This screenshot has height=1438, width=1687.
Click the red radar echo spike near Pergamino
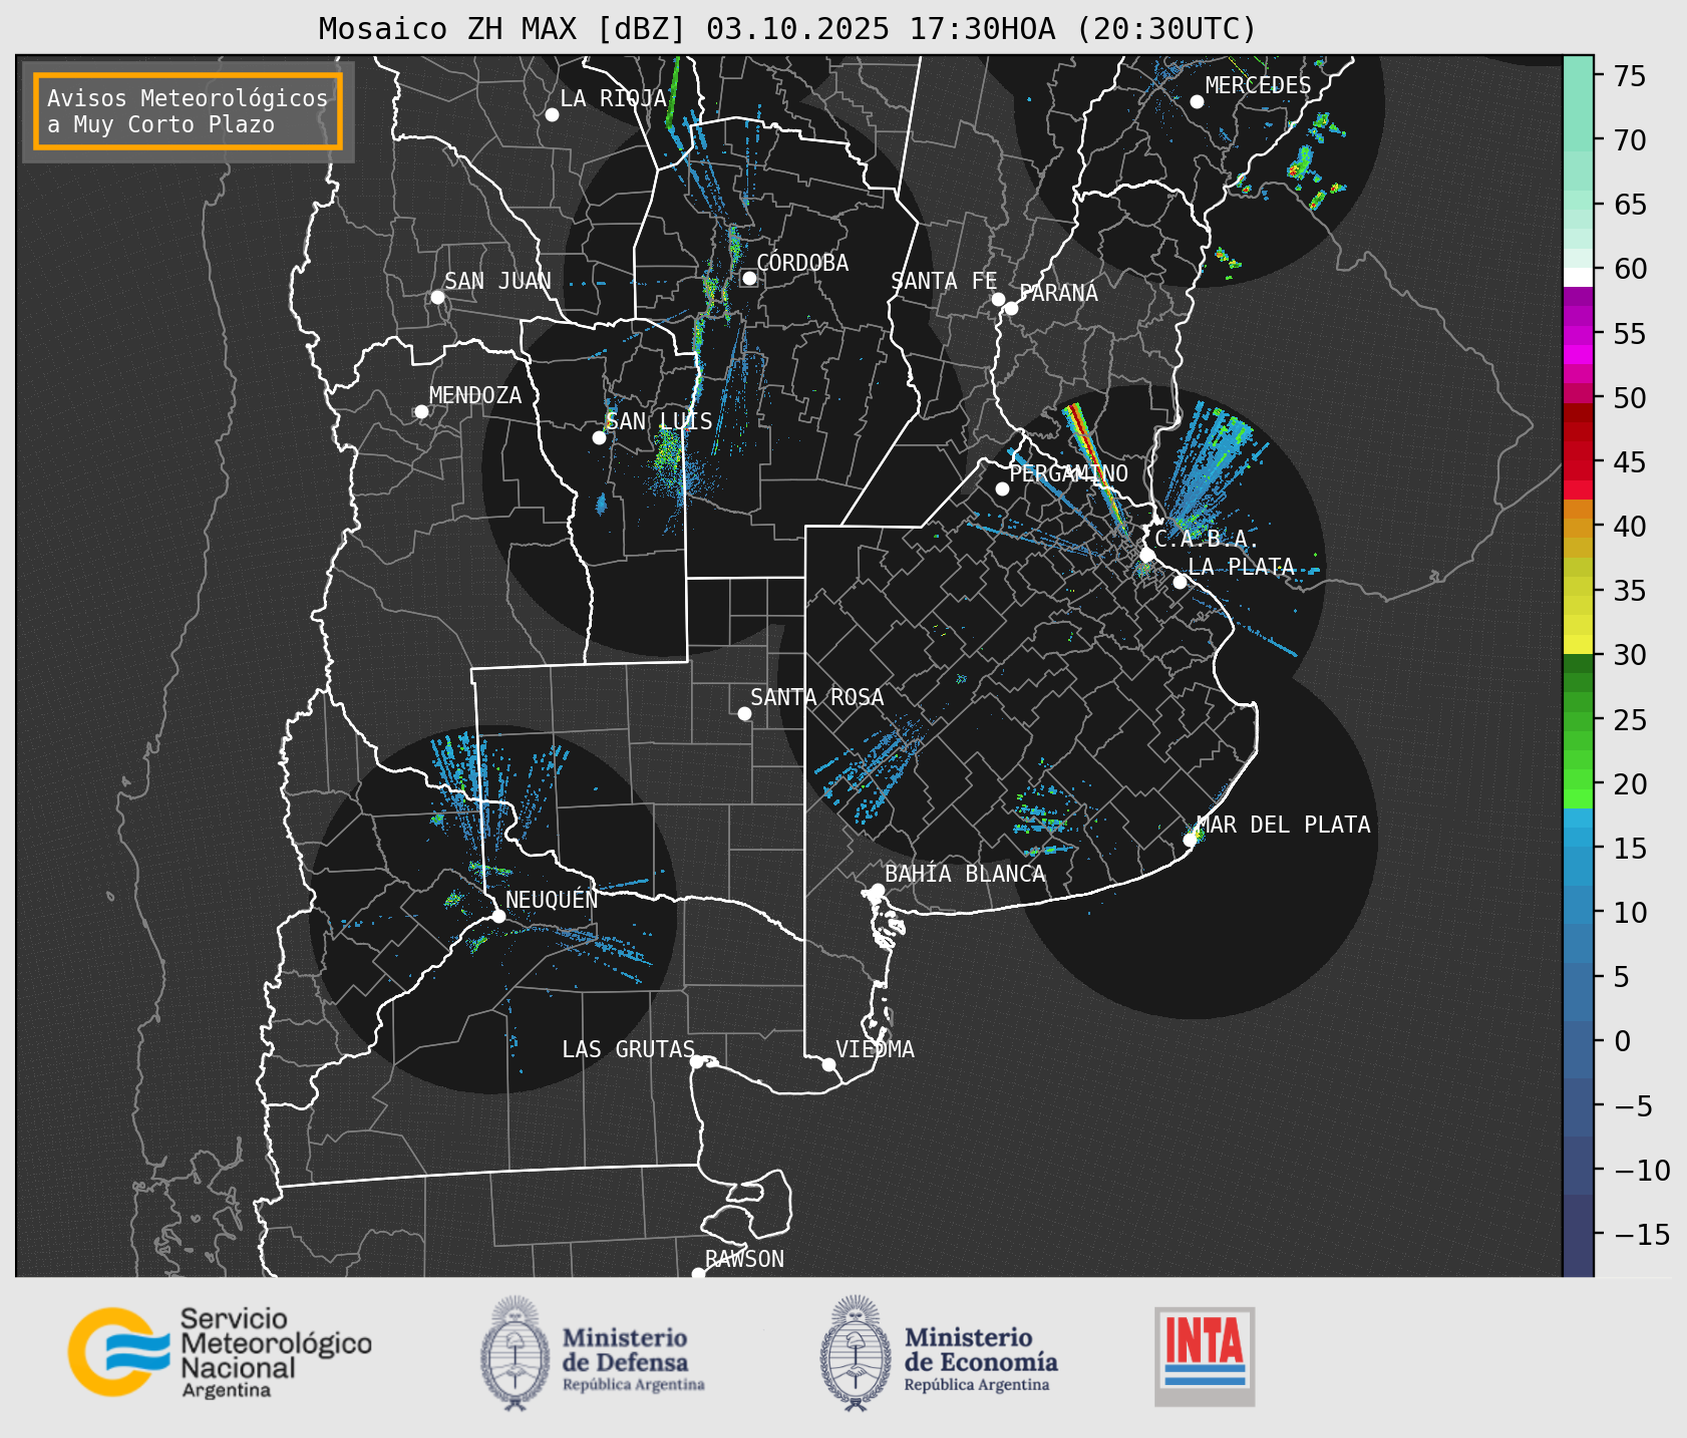coord(1085,438)
